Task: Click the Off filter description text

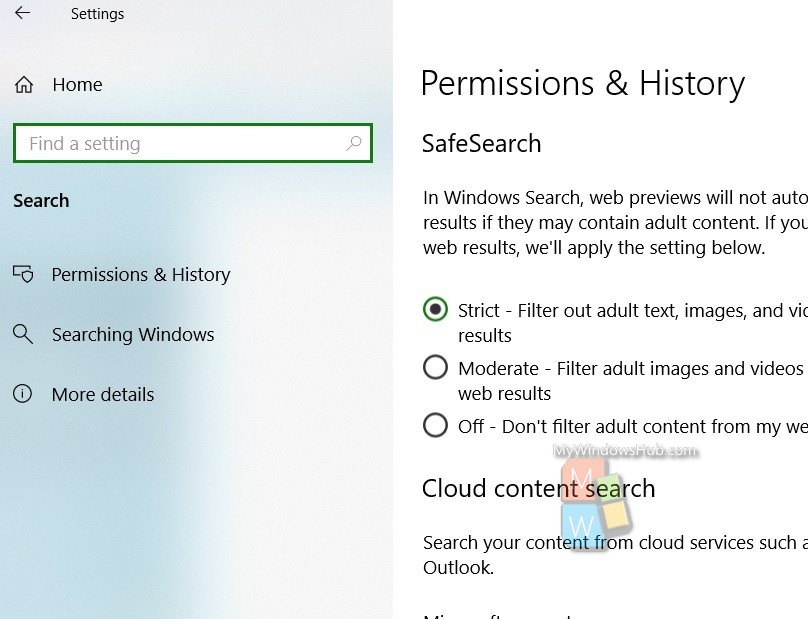Action: click(633, 427)
